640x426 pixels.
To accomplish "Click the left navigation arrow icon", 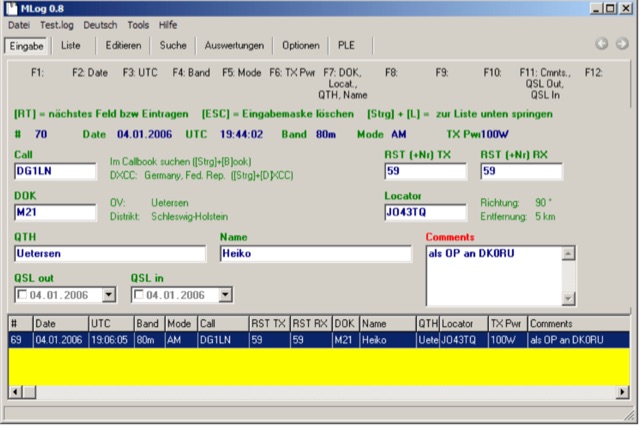I will [x=602, y=44].
